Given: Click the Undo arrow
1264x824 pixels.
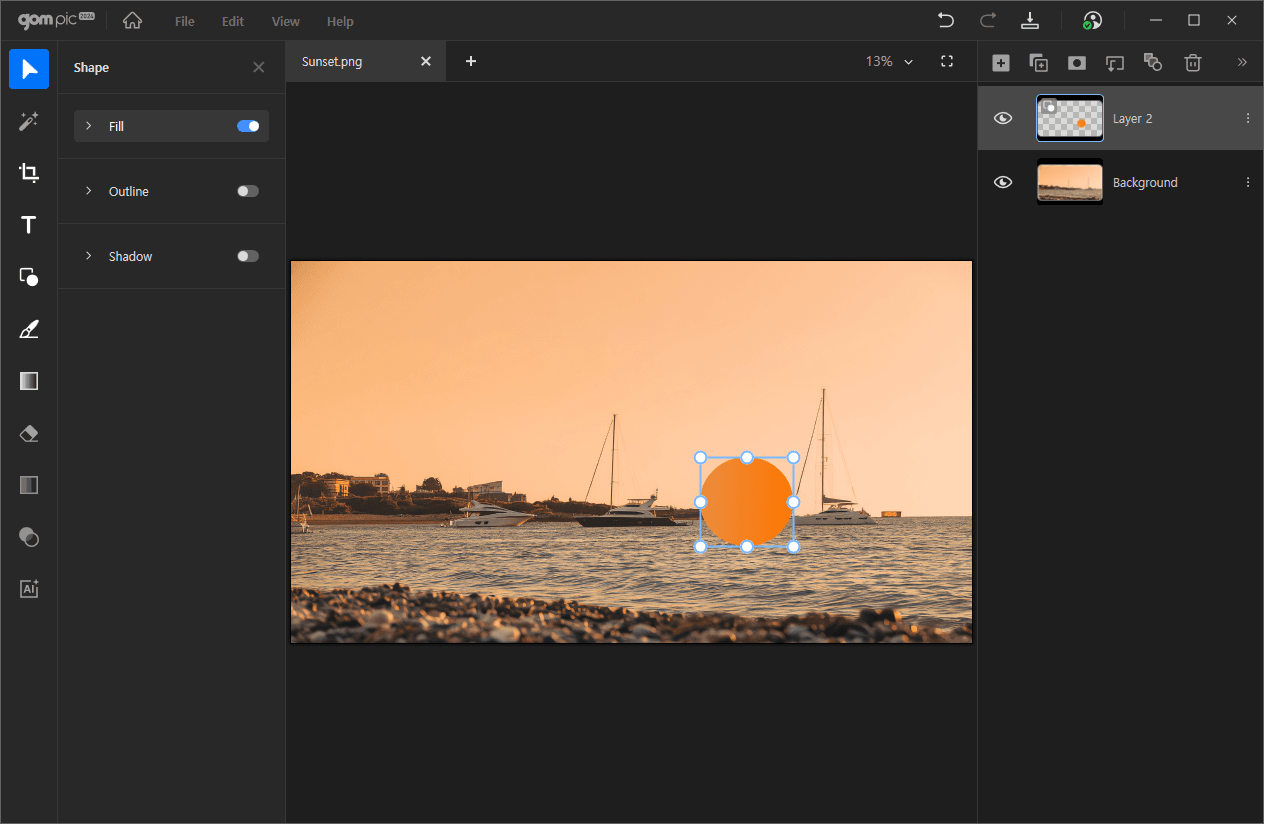Looking at the screenshot, I should tap(945, 21).
